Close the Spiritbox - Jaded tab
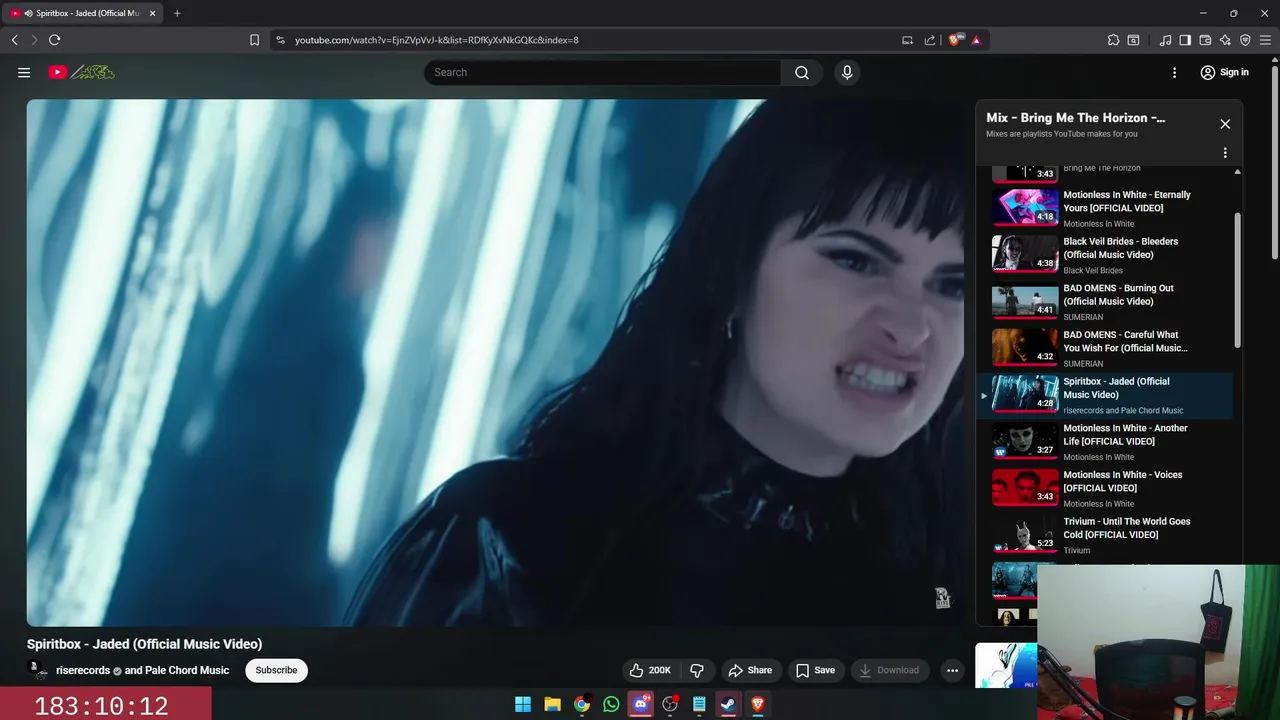The height and width of the screenshot is (720, 1280). tap(153, 13)
